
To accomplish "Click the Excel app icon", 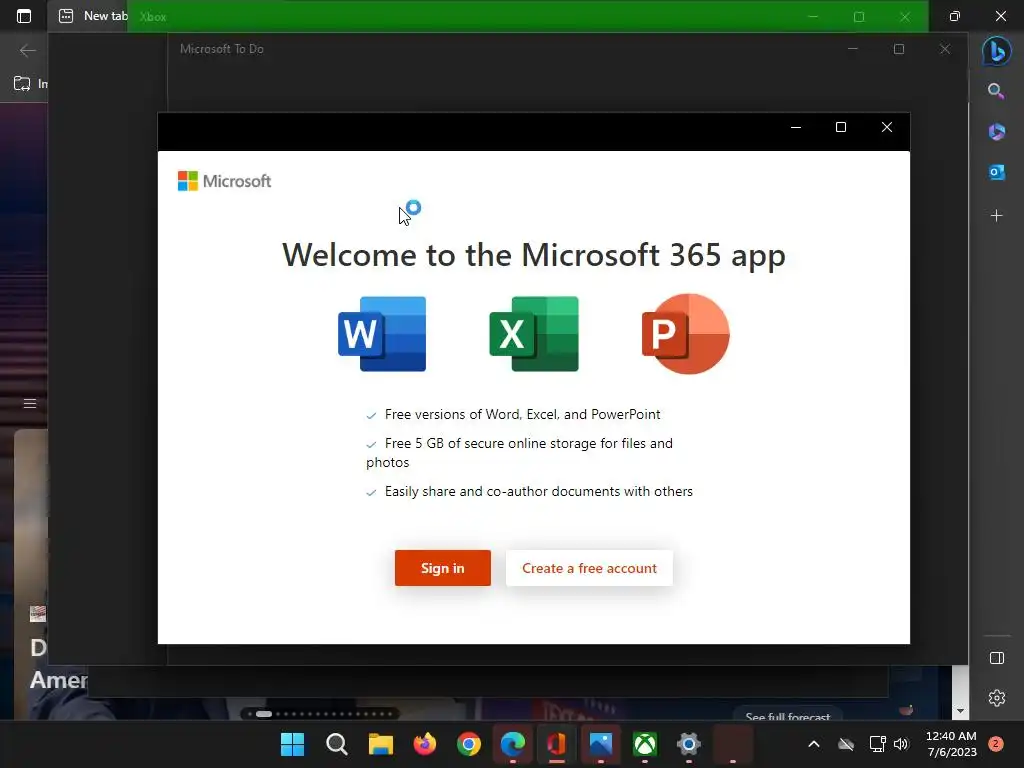I will click(x=534, y=334).
